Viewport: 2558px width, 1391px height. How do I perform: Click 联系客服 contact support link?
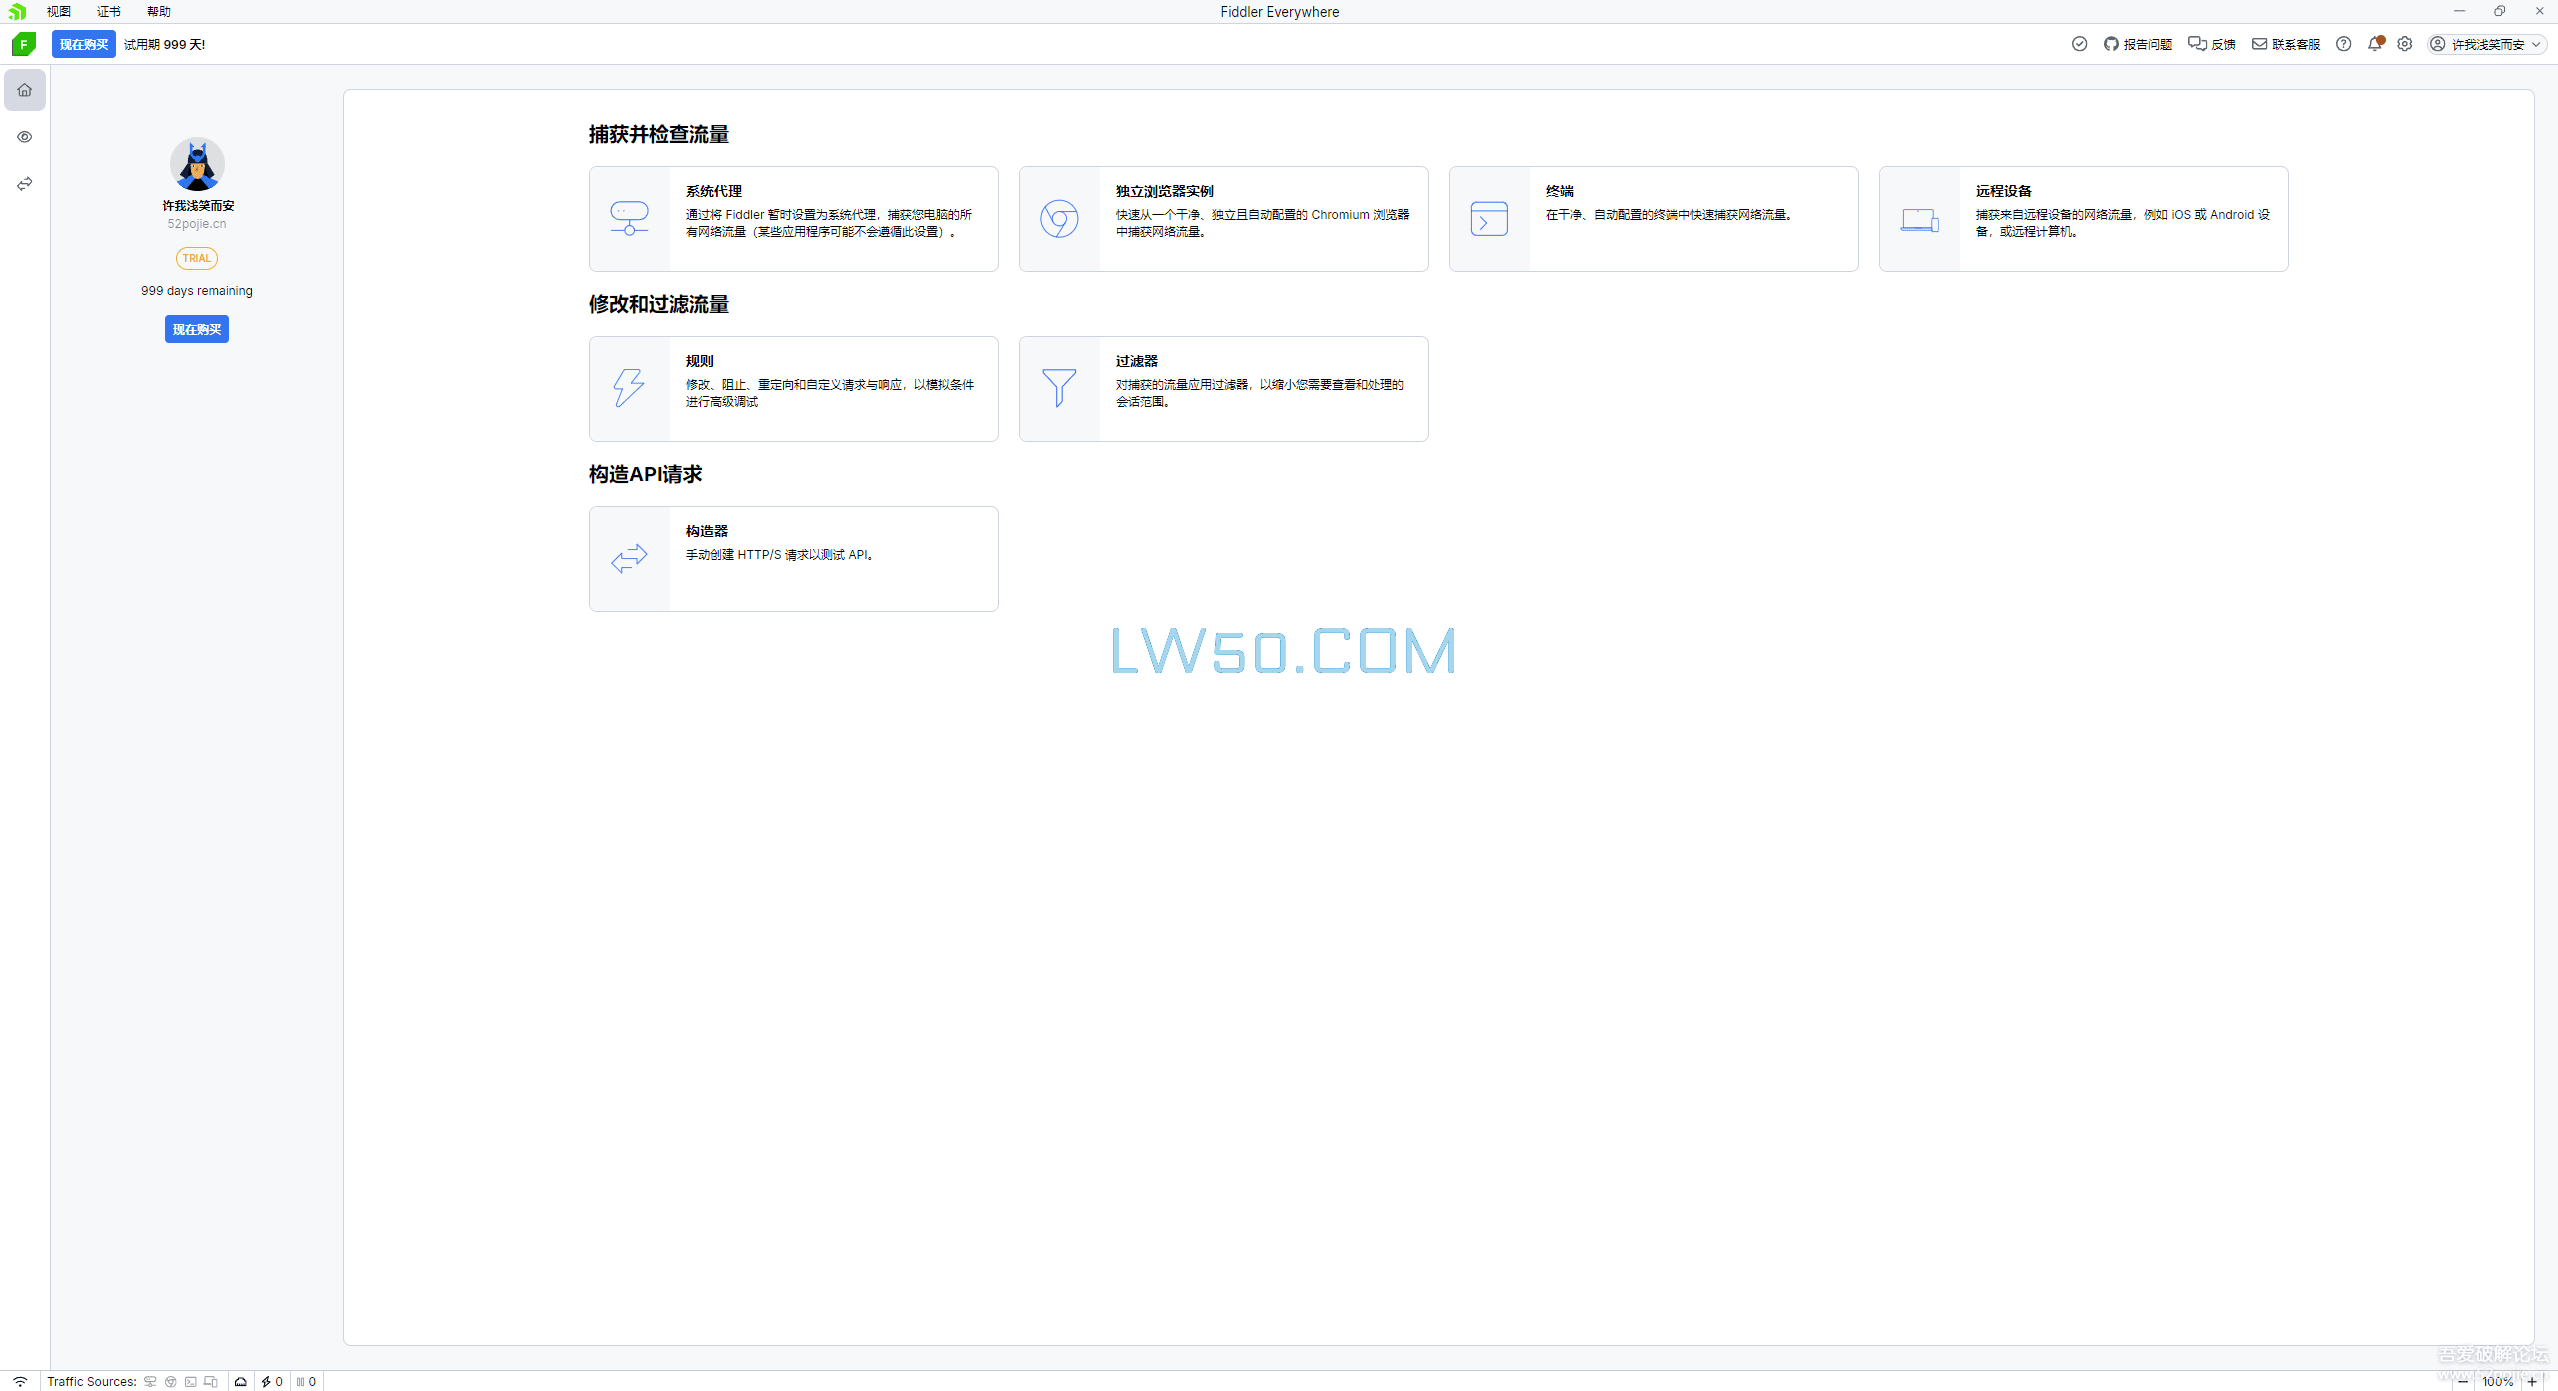click(2286, 44)
